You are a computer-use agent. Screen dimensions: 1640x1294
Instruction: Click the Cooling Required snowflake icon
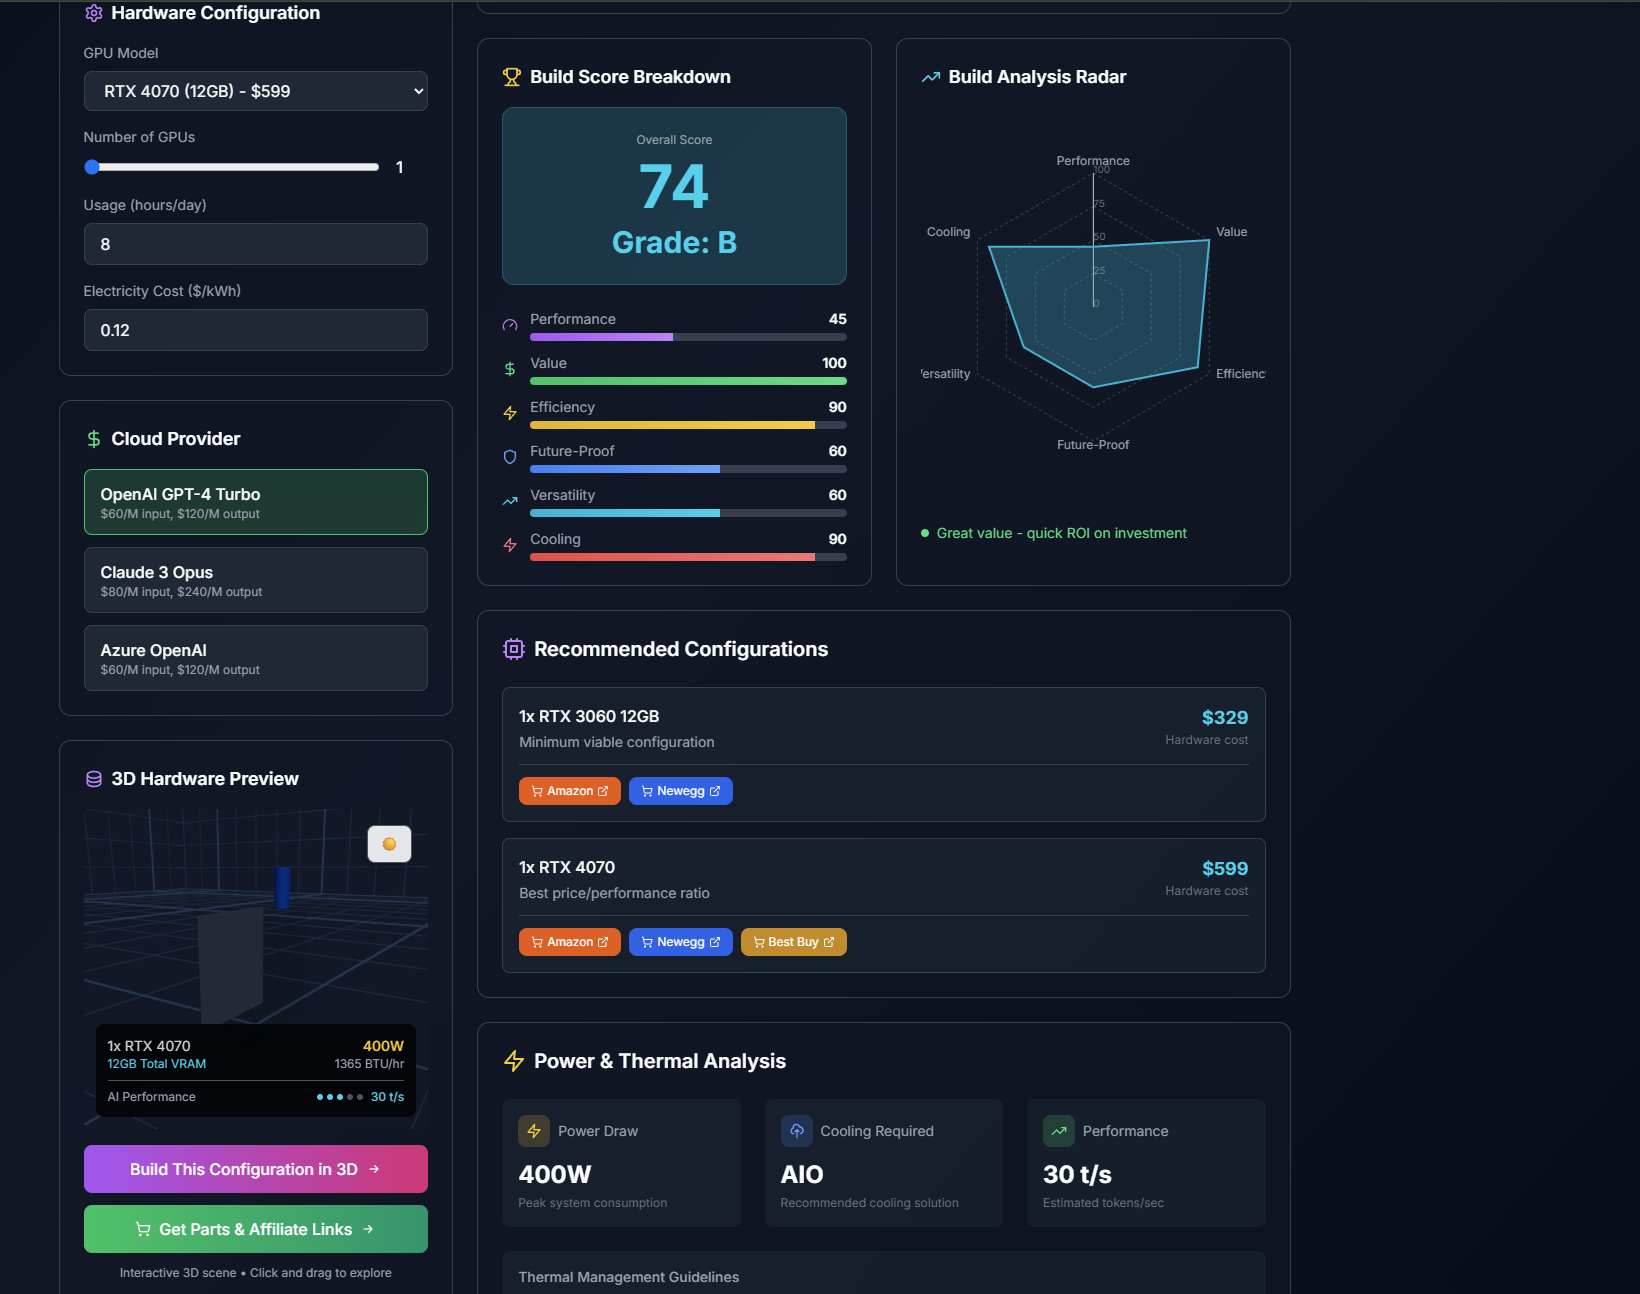pyautogui.click(x=796, y=1130)
